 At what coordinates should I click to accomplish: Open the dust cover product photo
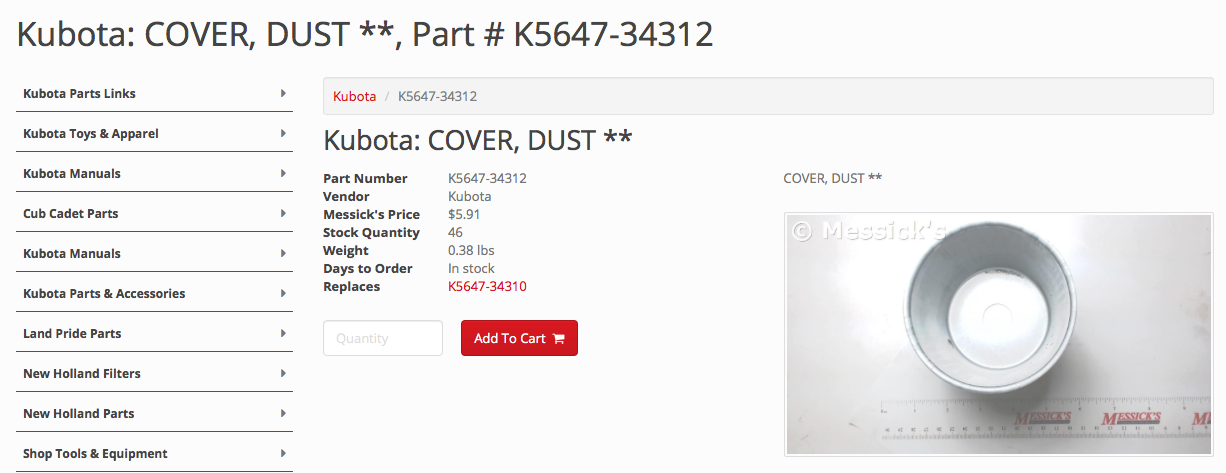pyautogui.click(x=1000, y=334)
